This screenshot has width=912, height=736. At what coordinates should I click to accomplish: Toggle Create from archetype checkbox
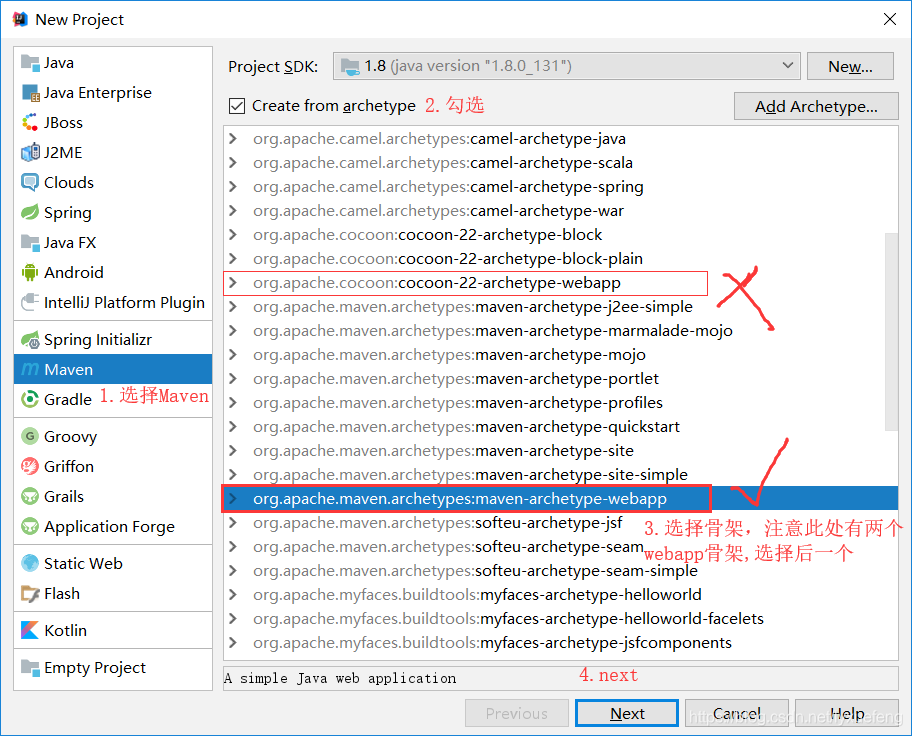point(237,106)
